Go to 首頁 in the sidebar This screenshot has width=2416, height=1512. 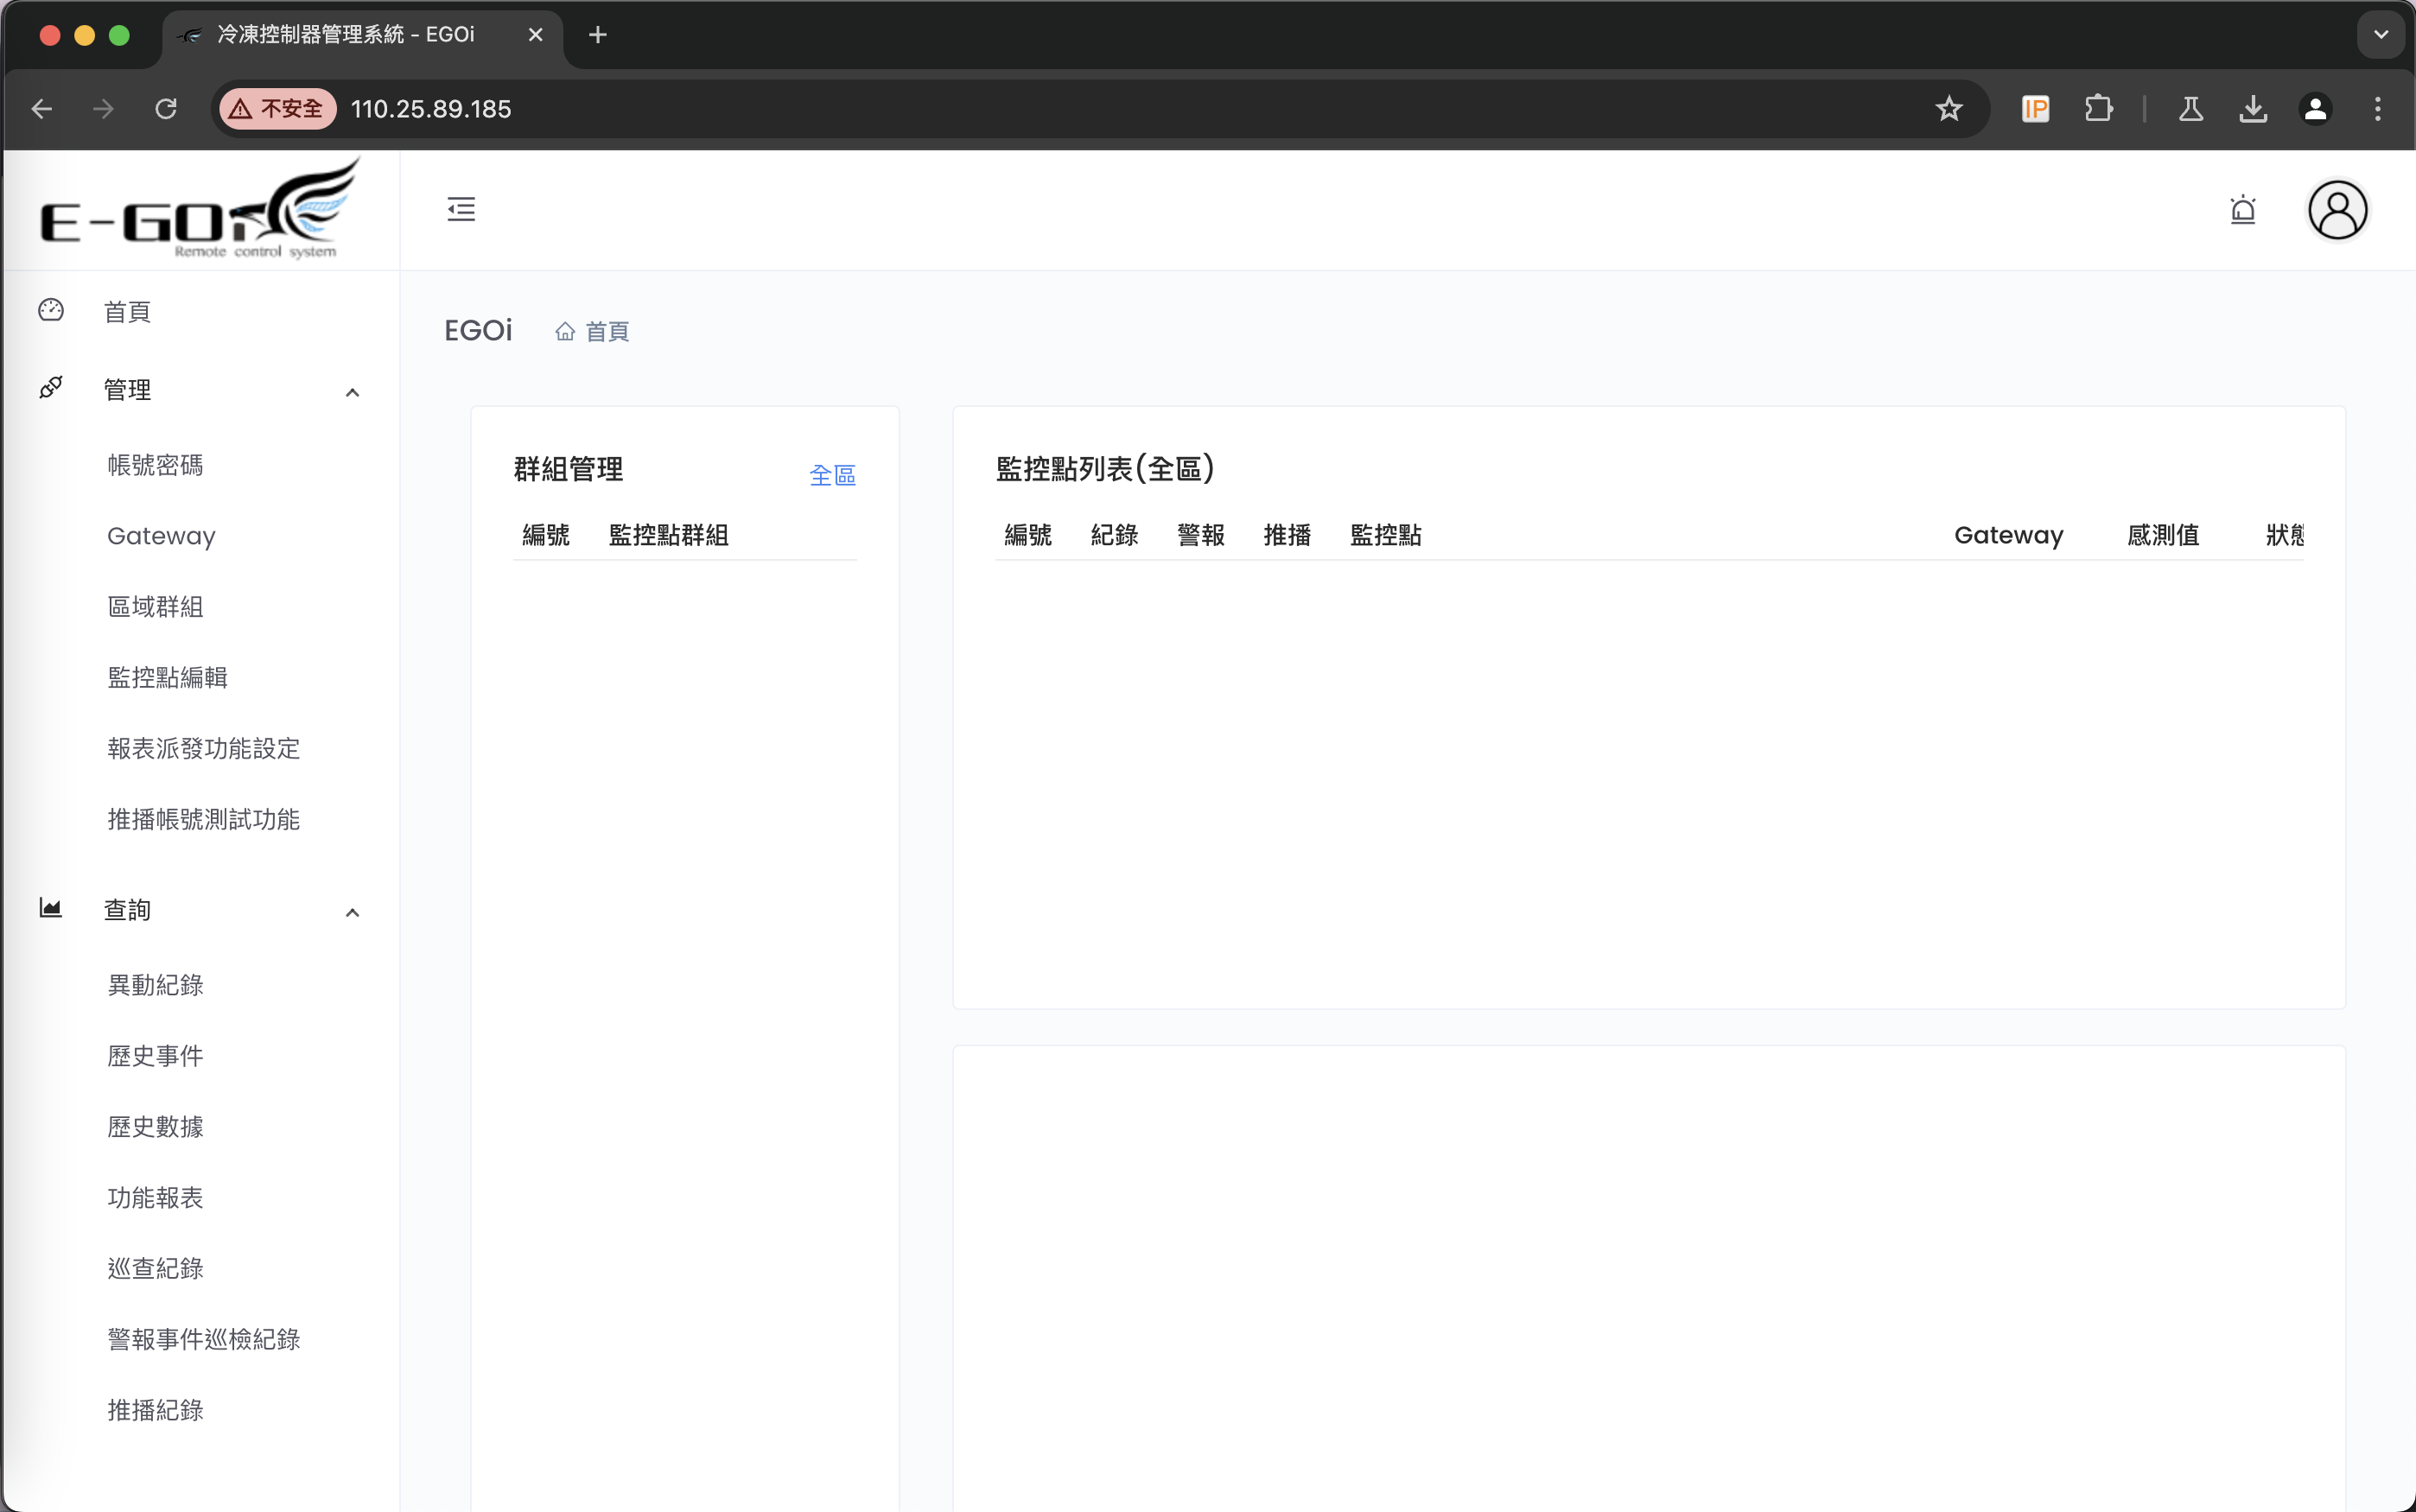127,312
